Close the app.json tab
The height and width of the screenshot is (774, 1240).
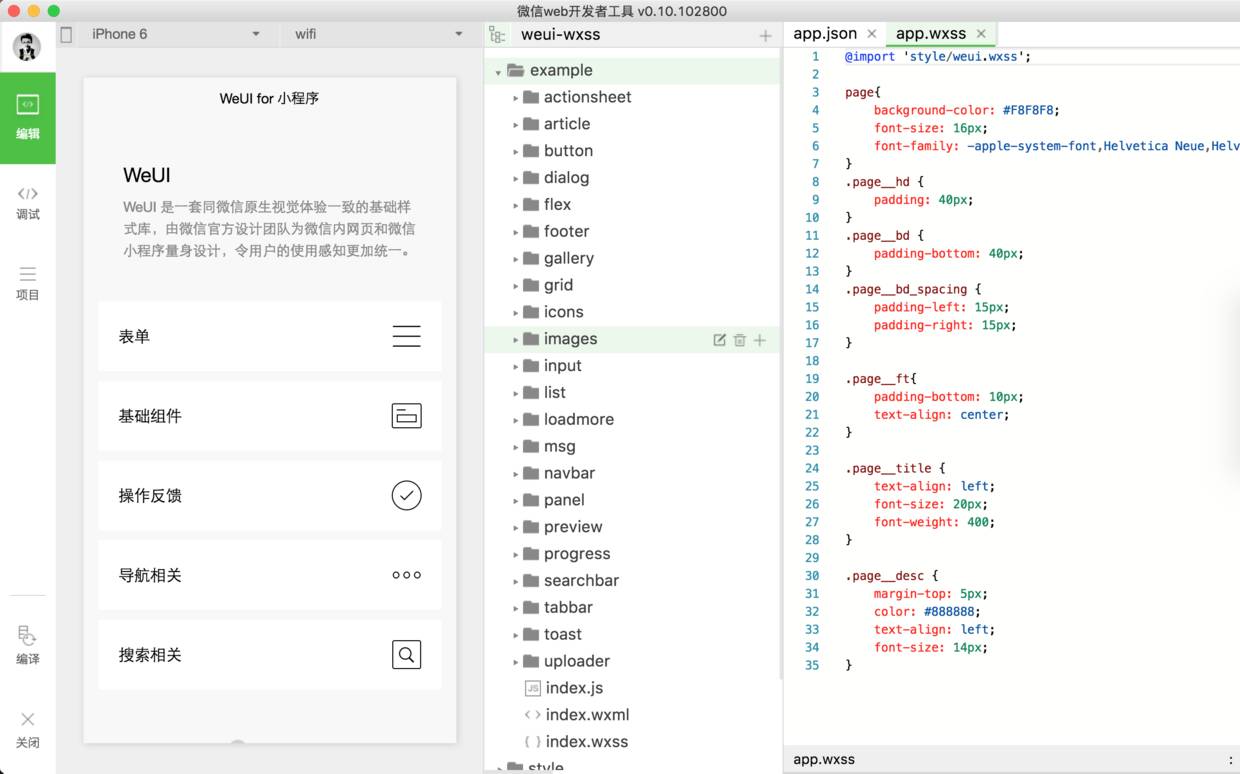[x=872, y=34]
